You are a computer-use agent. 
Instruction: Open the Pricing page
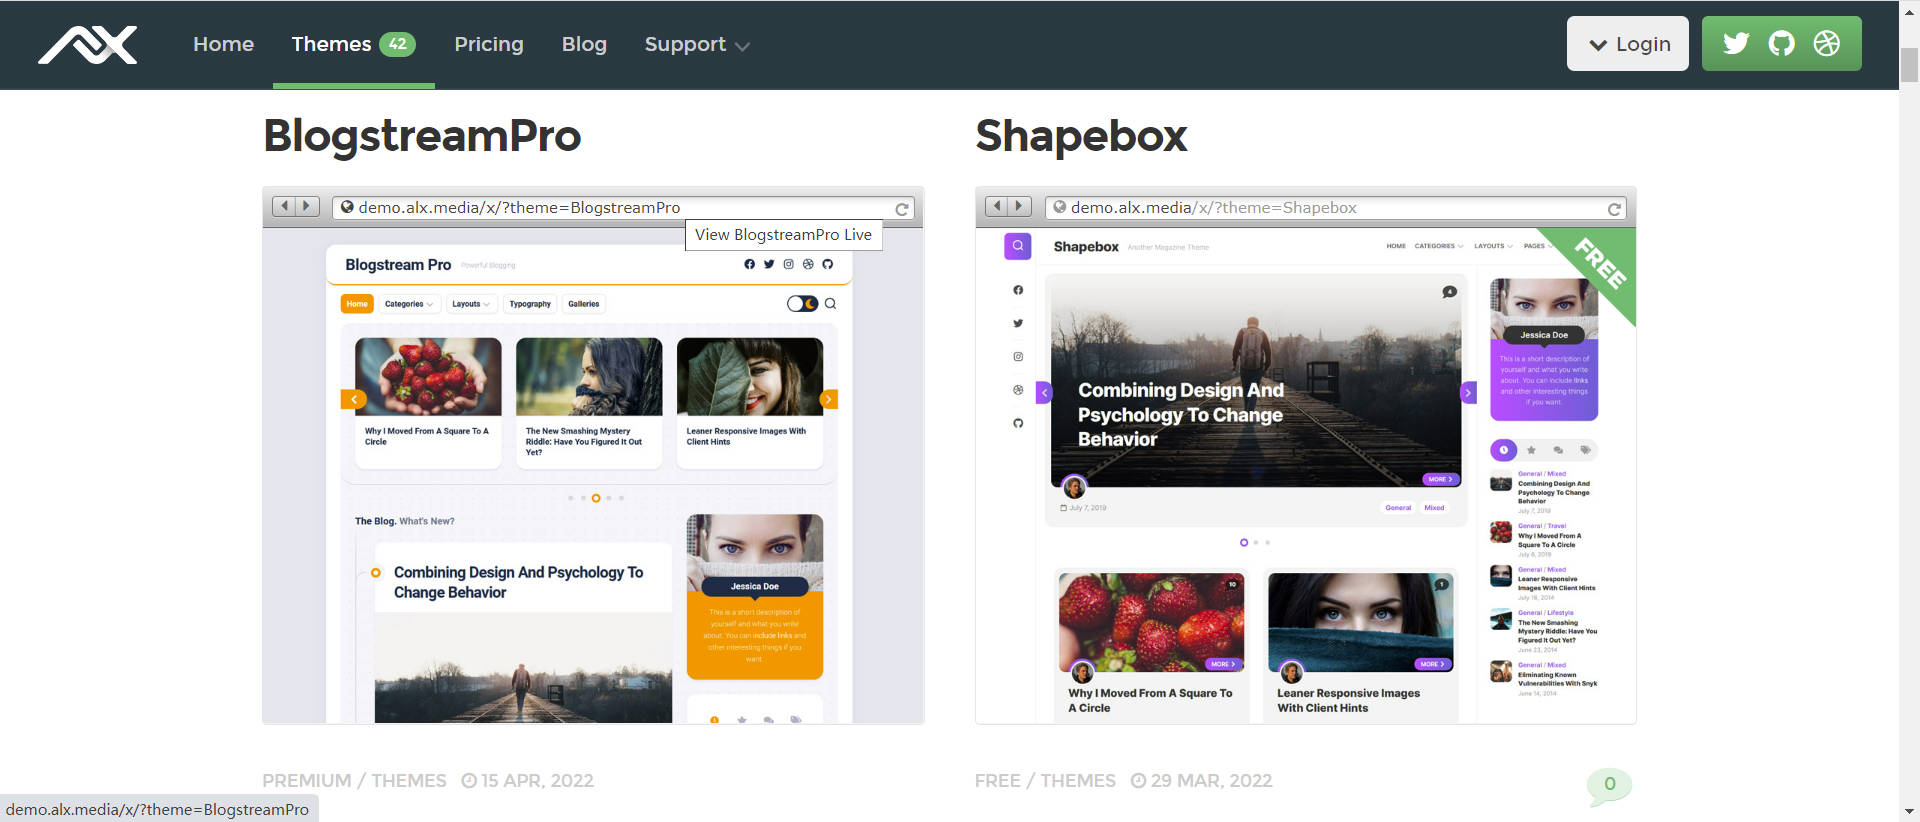489,44
